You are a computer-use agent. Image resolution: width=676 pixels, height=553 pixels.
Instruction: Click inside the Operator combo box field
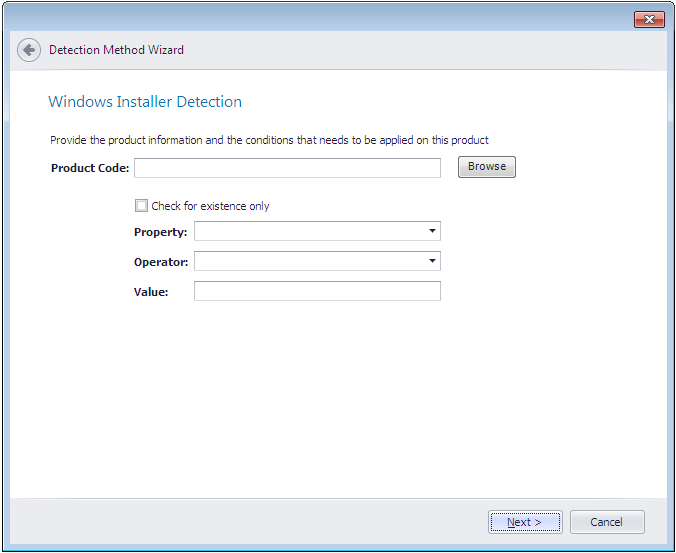[308, 262]
